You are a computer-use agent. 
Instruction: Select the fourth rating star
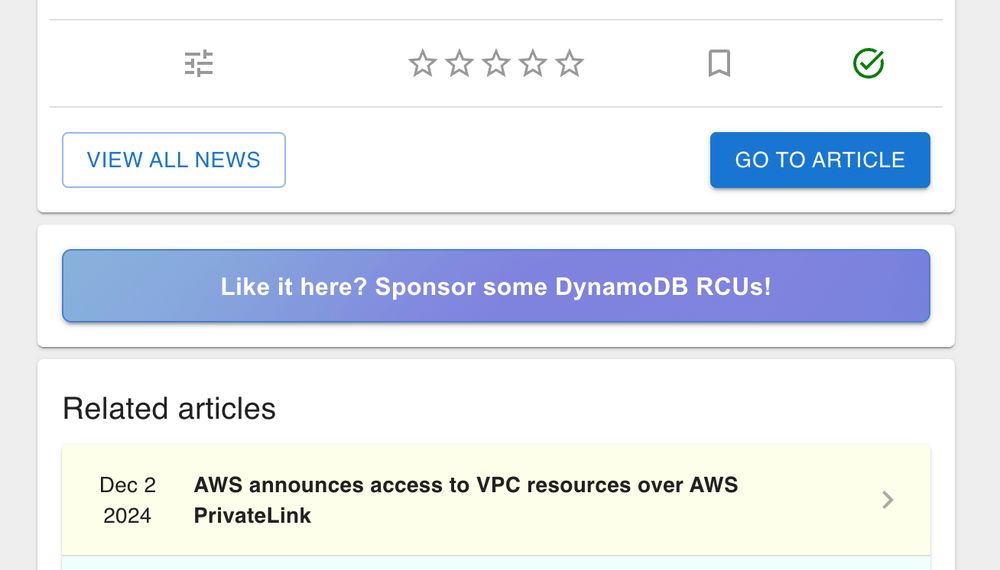click(533, 64)
